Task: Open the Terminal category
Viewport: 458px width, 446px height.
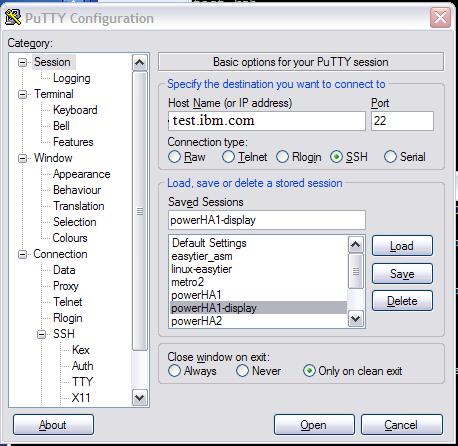Action: 54,94
